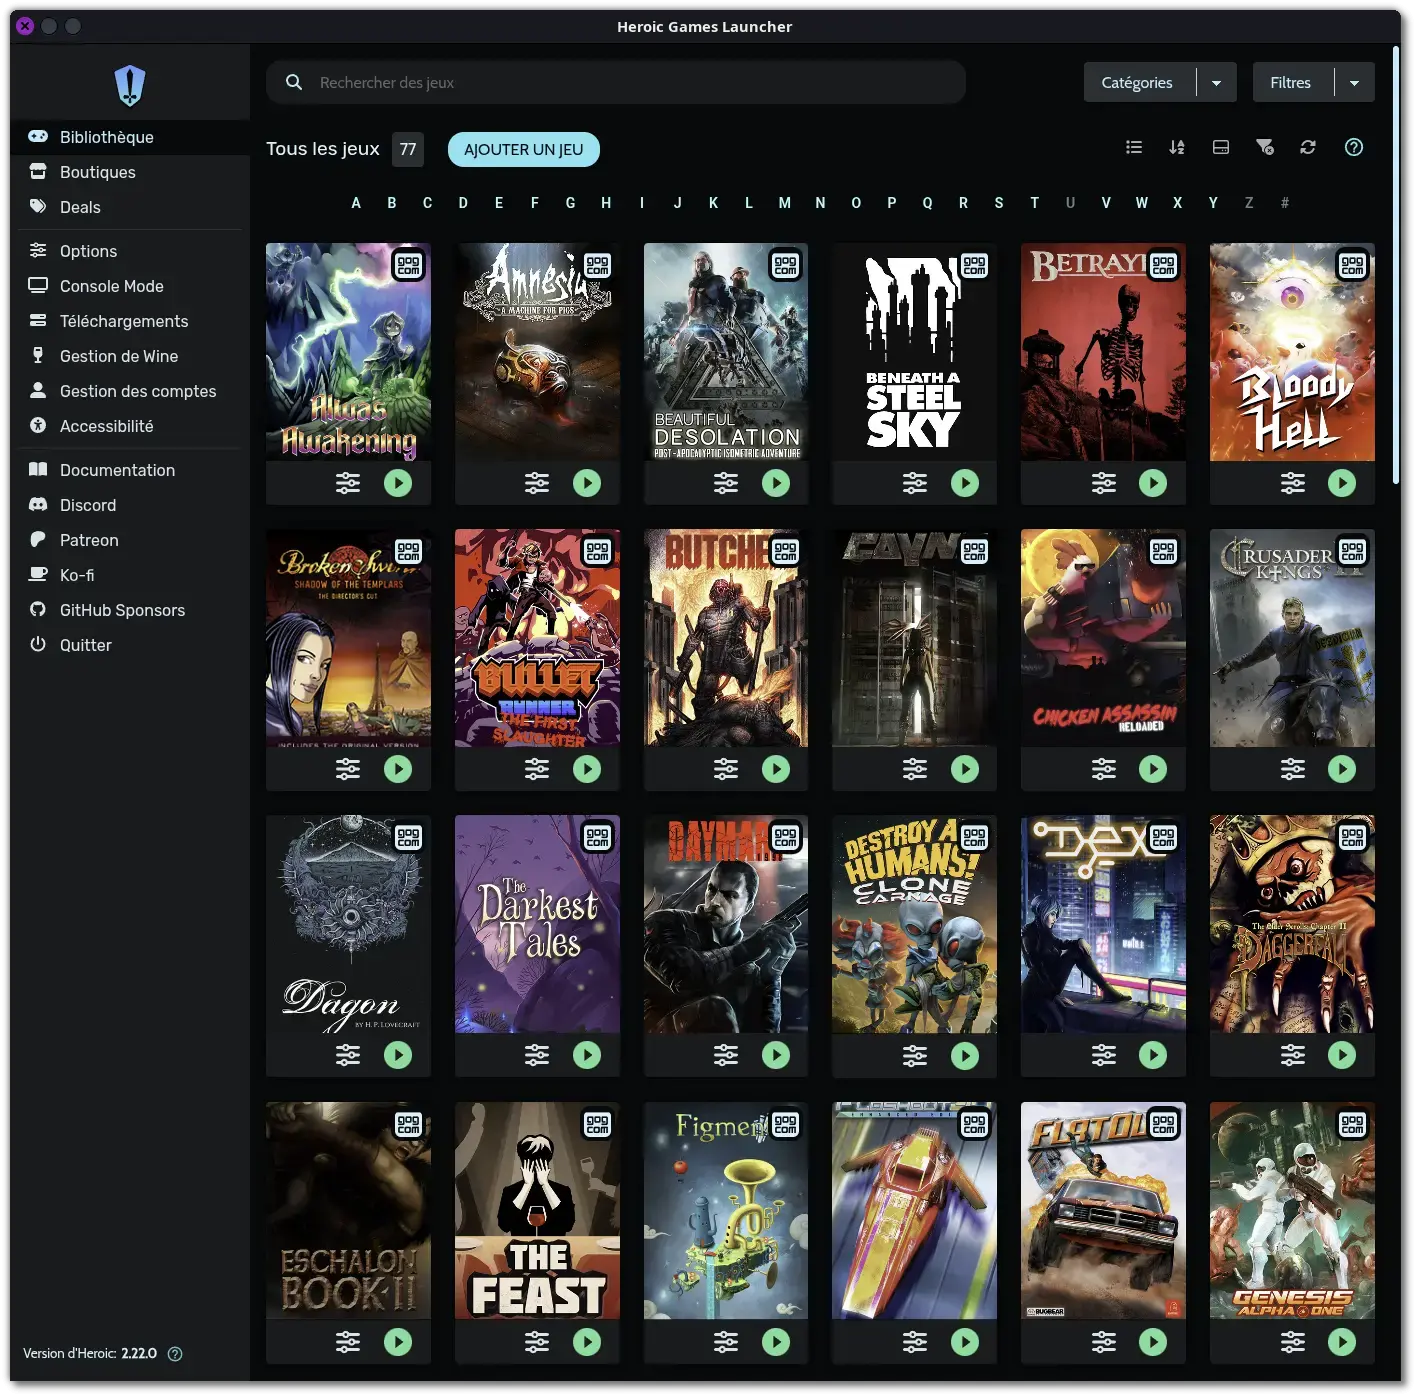Jump to letter W in alphabet filter
This screenshot has height=1397, width=1417.
pos(1142,203)
